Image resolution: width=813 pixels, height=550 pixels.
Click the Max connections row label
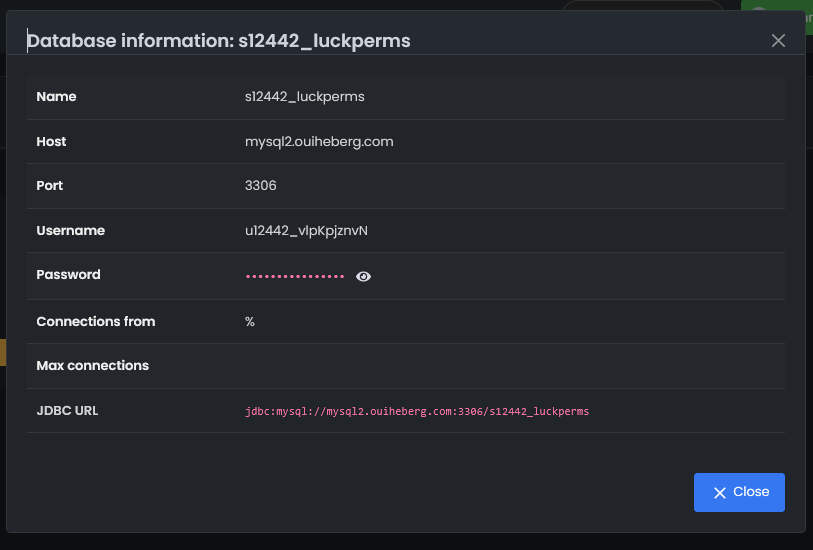(92, 366)
